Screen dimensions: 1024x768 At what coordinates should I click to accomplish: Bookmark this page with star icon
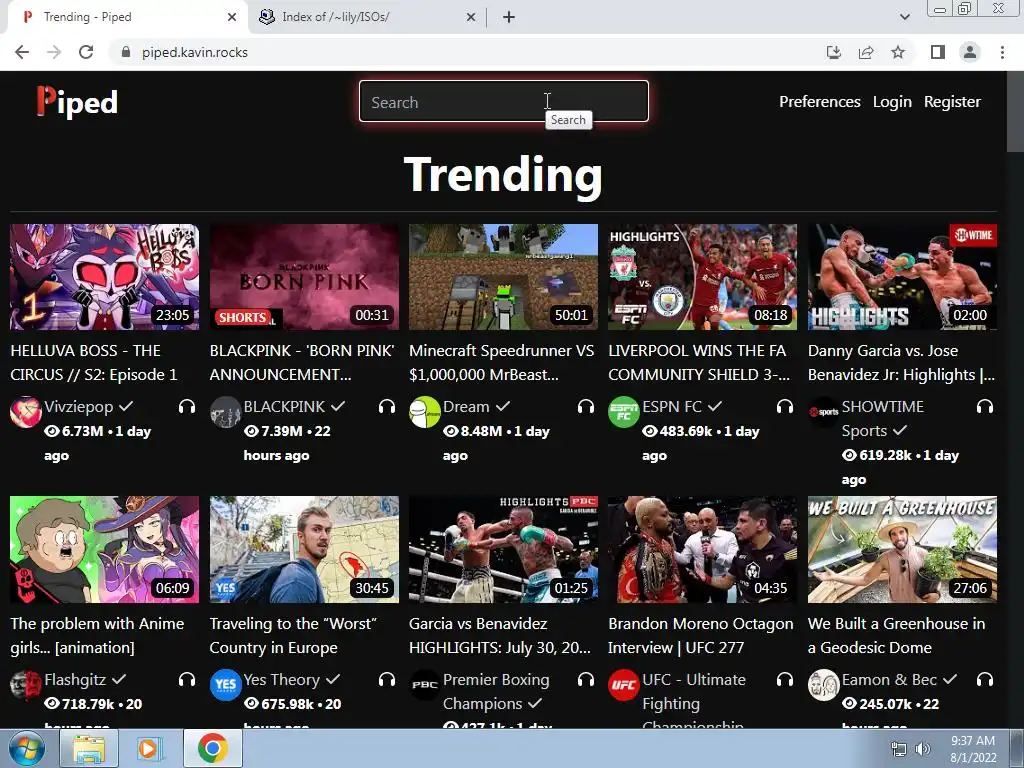(x=898, y=52)
